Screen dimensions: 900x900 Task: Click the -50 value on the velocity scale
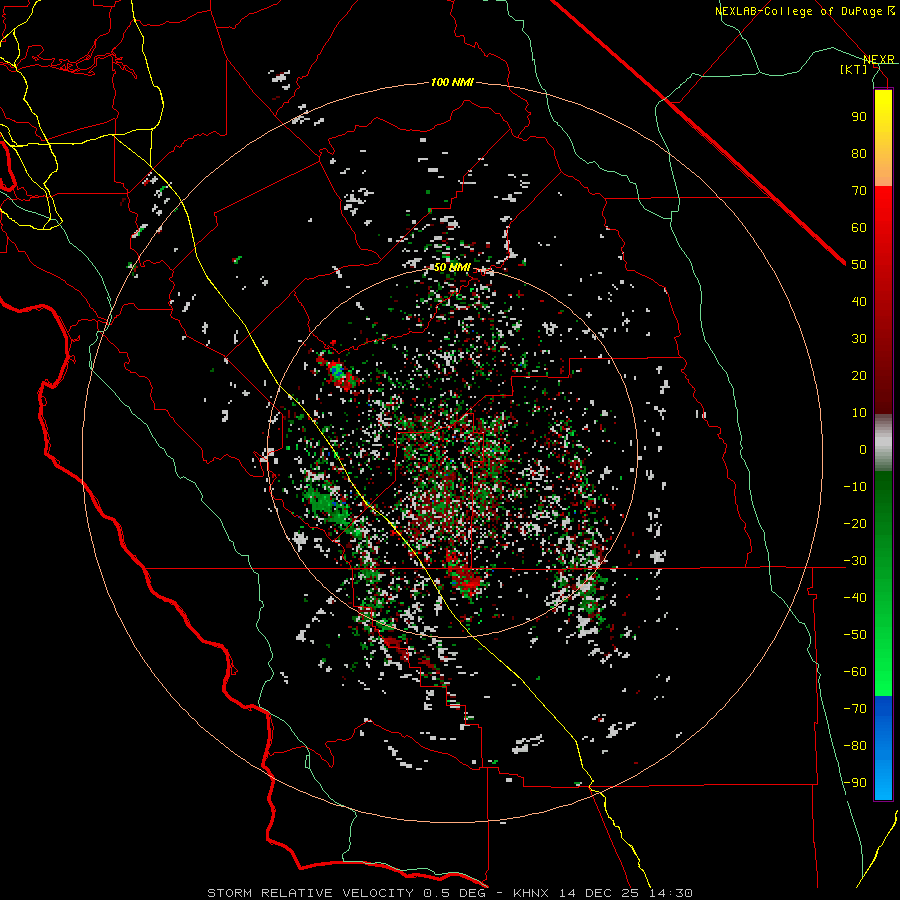tap(855, 635)
